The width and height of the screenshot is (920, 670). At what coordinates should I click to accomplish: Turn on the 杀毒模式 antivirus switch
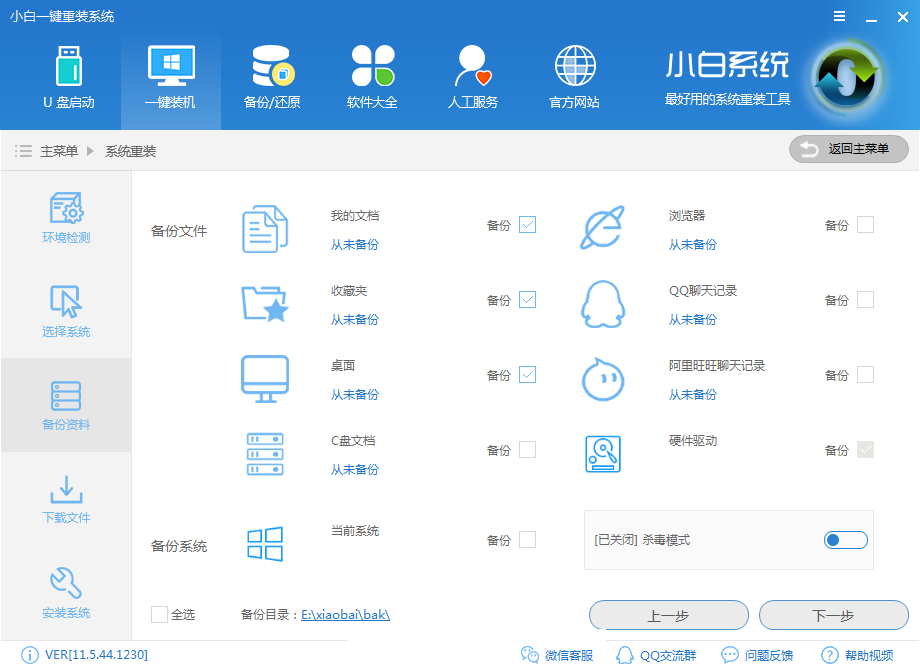point(845,539)
